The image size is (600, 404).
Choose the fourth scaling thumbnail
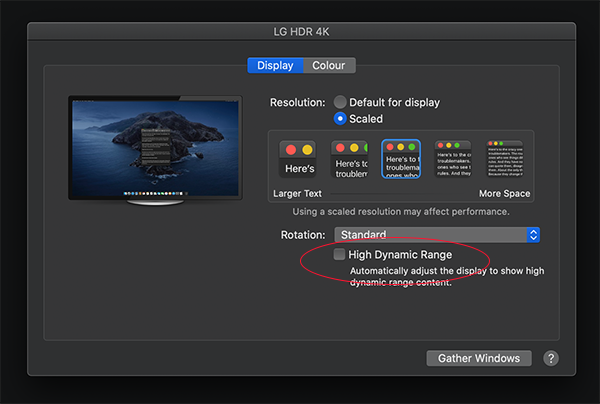click(453, 159)
